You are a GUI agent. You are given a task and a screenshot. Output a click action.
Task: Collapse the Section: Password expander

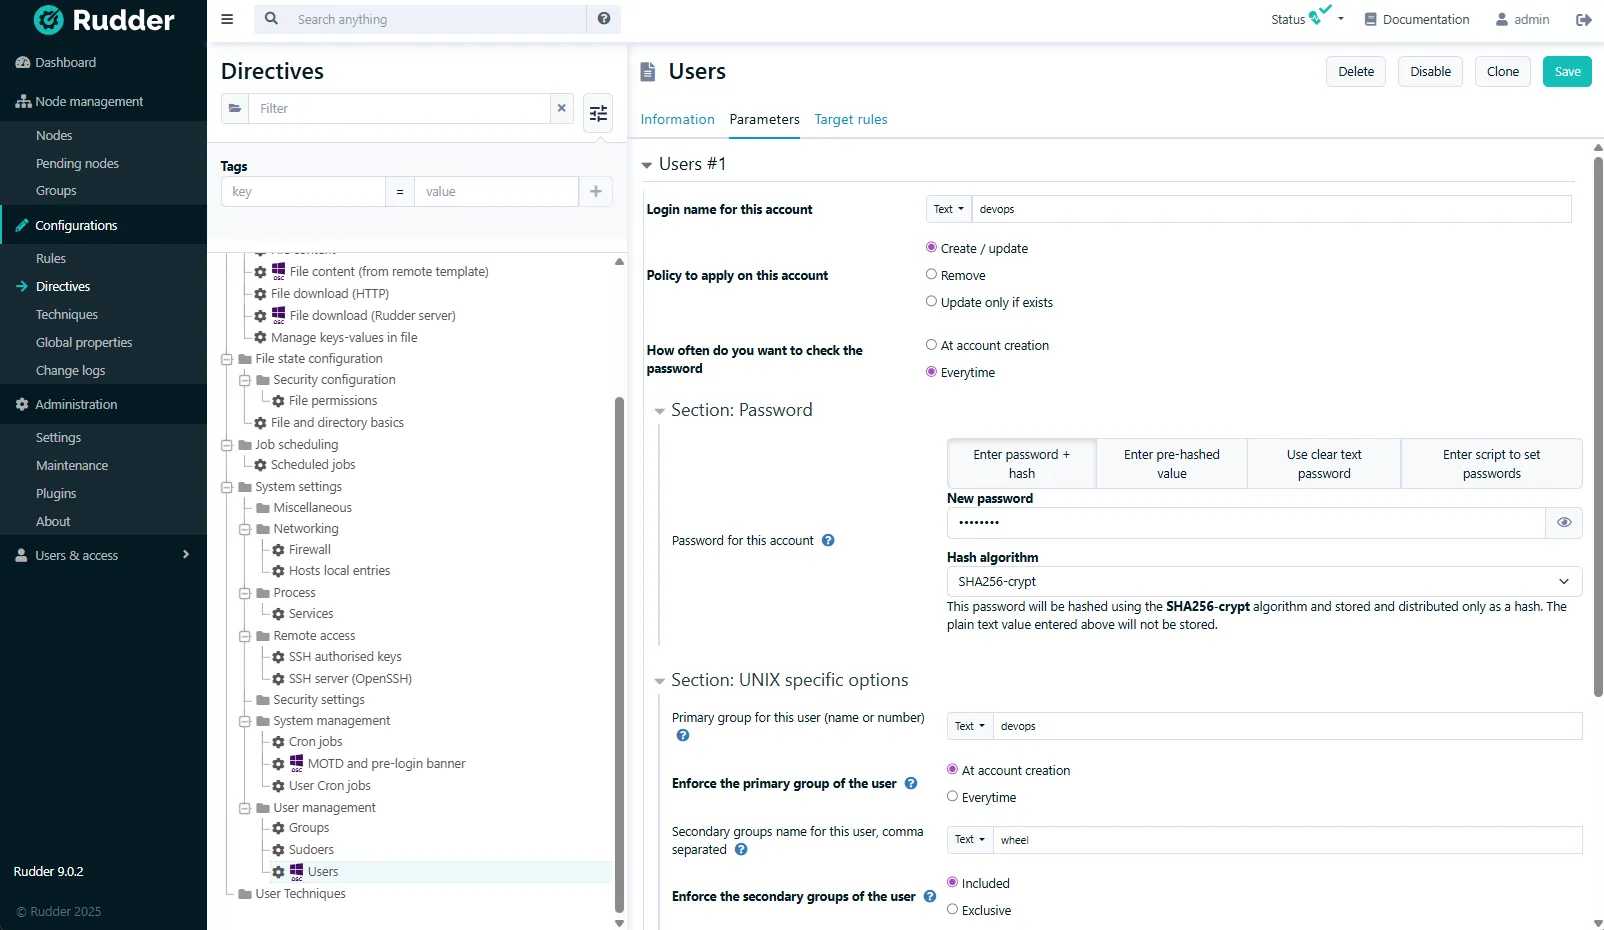coord(660,411)
